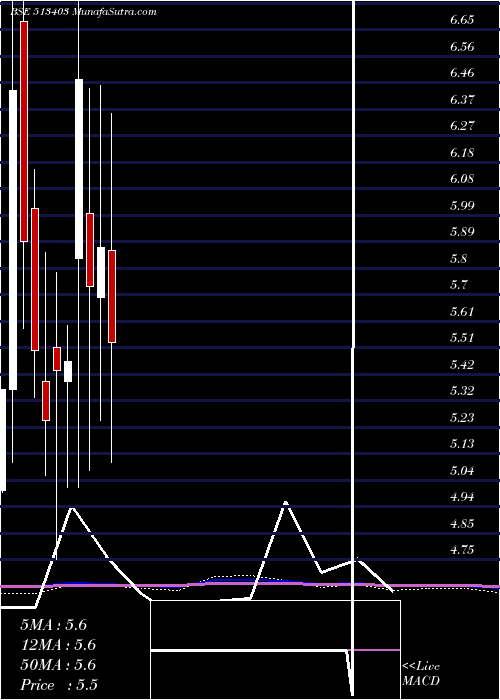Click the tallest red candlestick near 6.65
The height and width of the screenshot is (700, 500).
24,131
